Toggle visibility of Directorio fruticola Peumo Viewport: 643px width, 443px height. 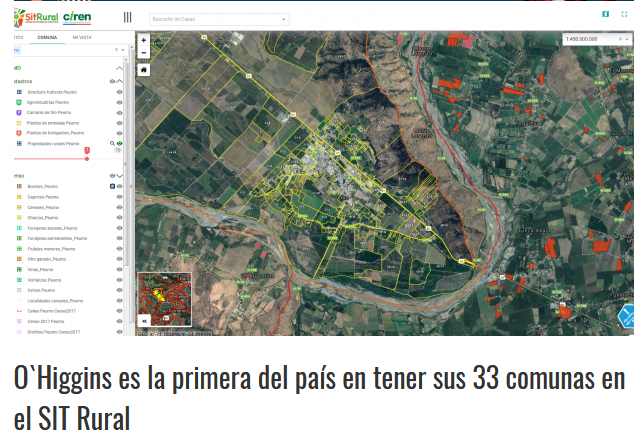pyautogui.click(x=119, y=92)
